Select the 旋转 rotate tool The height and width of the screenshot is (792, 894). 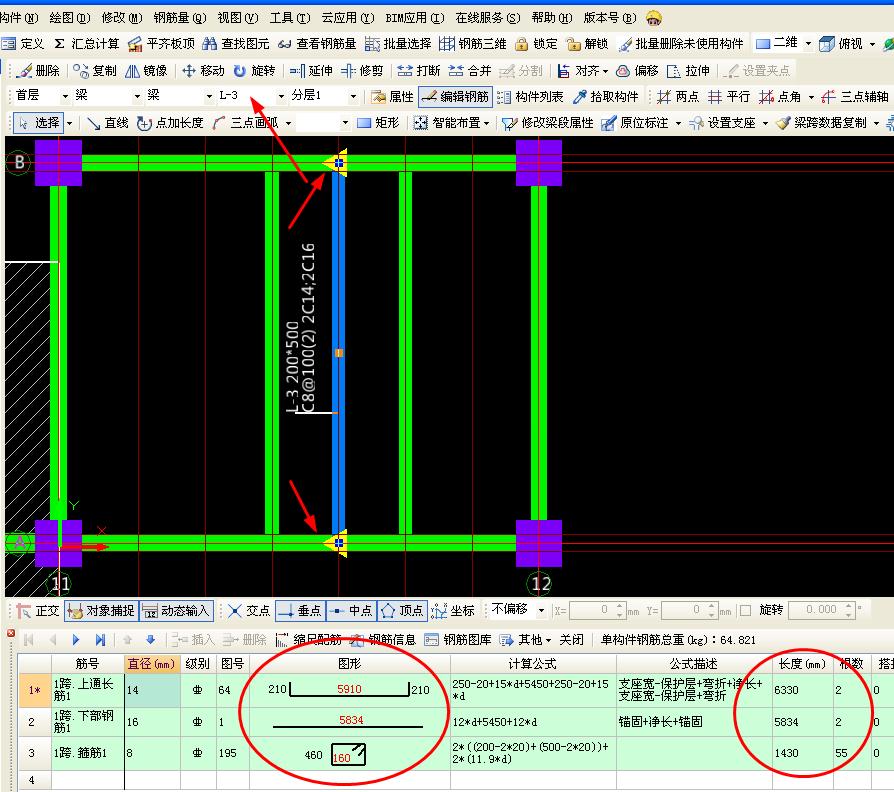pos(254,71)
